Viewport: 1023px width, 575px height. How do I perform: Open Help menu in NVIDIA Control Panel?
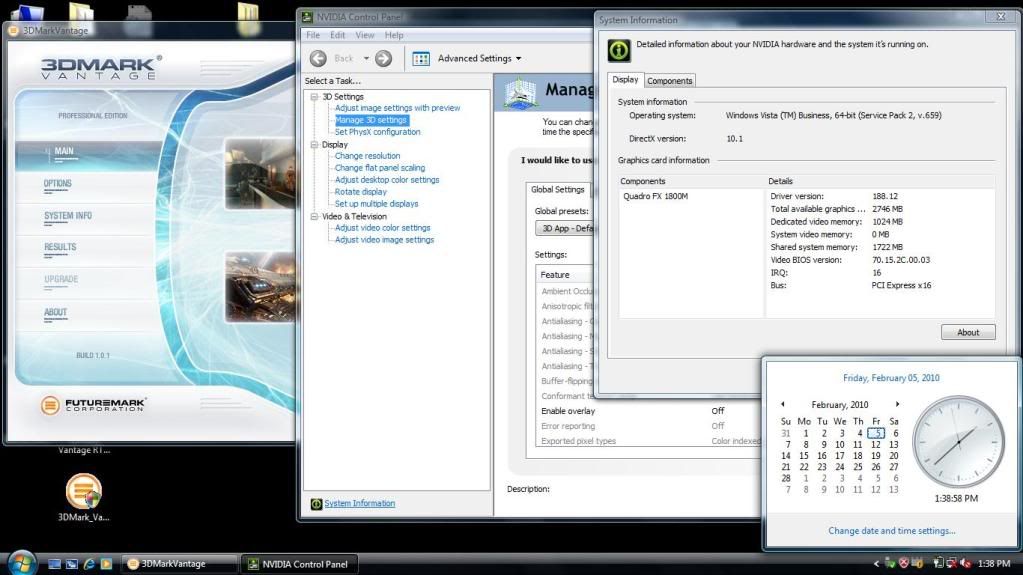(x=394, y=35)
